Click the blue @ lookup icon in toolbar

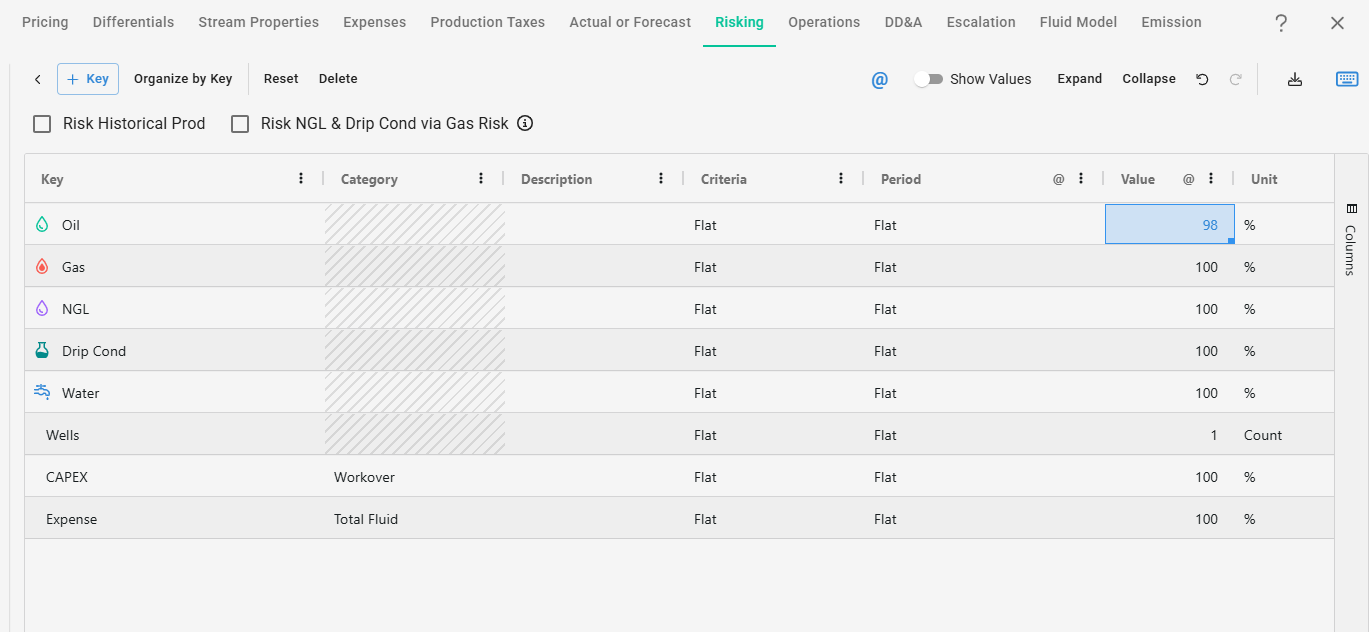[x=879, y=80]
